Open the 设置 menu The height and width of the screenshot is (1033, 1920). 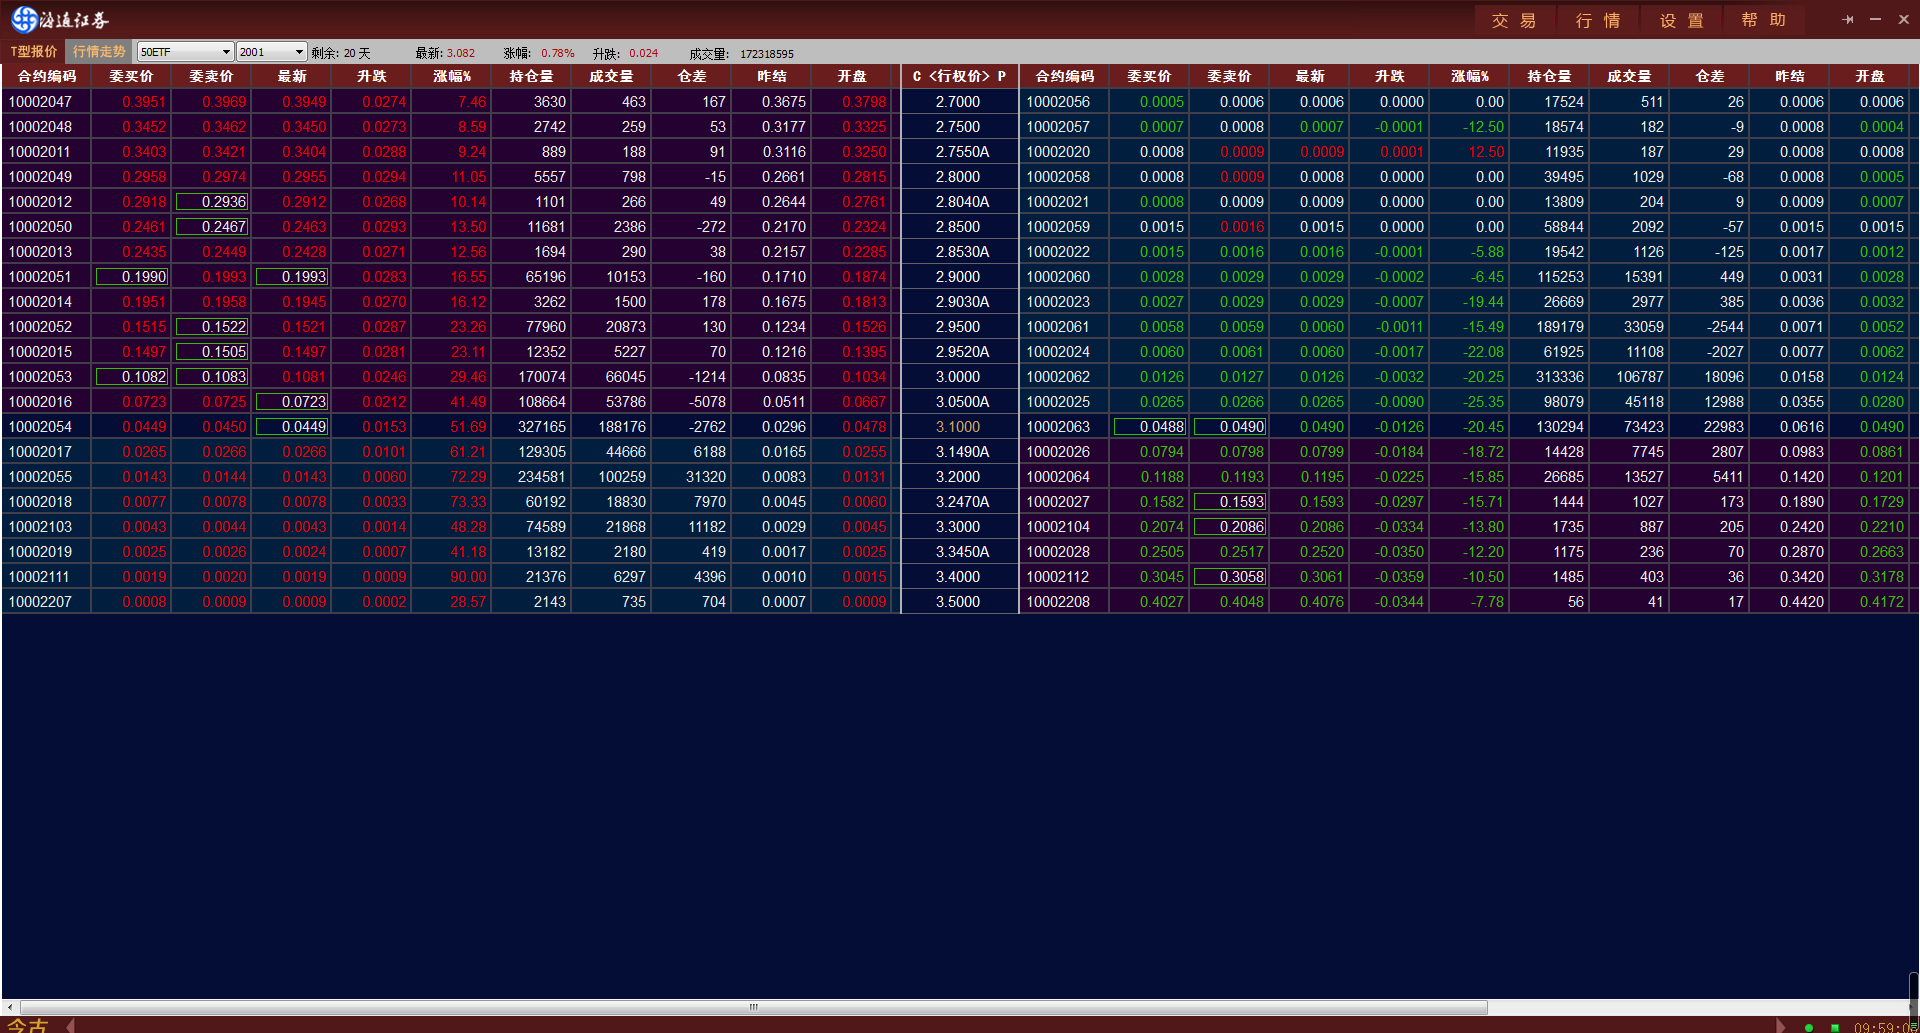1682,20
